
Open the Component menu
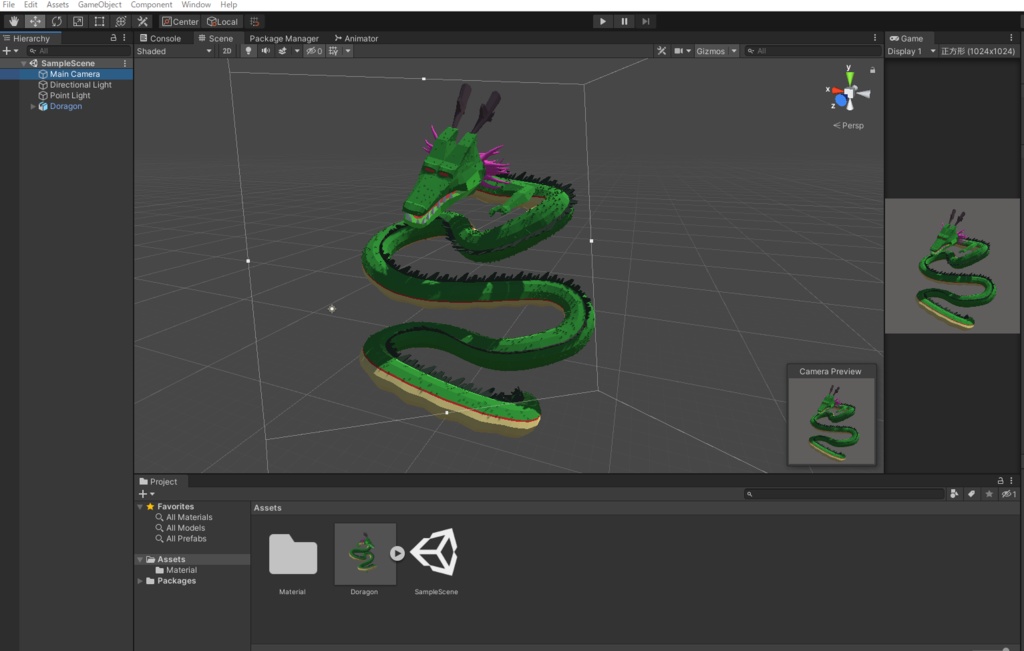pyautogui.click(x=151, y=5)
